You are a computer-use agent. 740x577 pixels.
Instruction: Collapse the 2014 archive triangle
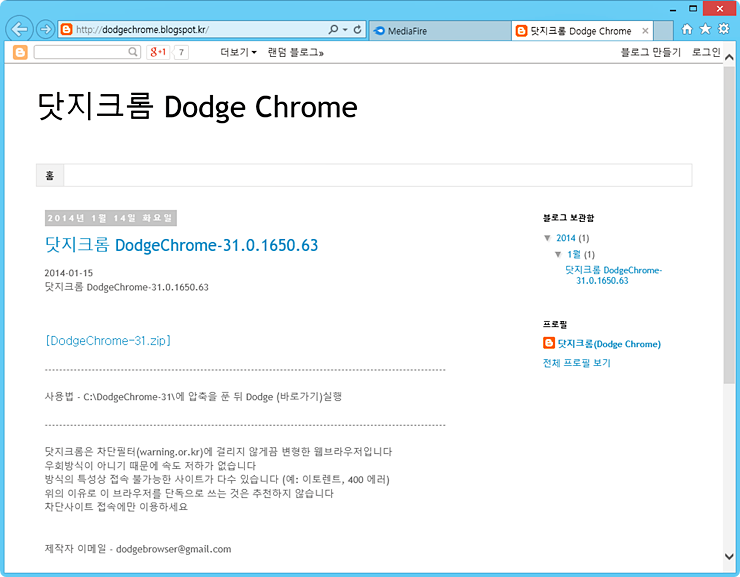click(547, 238)
